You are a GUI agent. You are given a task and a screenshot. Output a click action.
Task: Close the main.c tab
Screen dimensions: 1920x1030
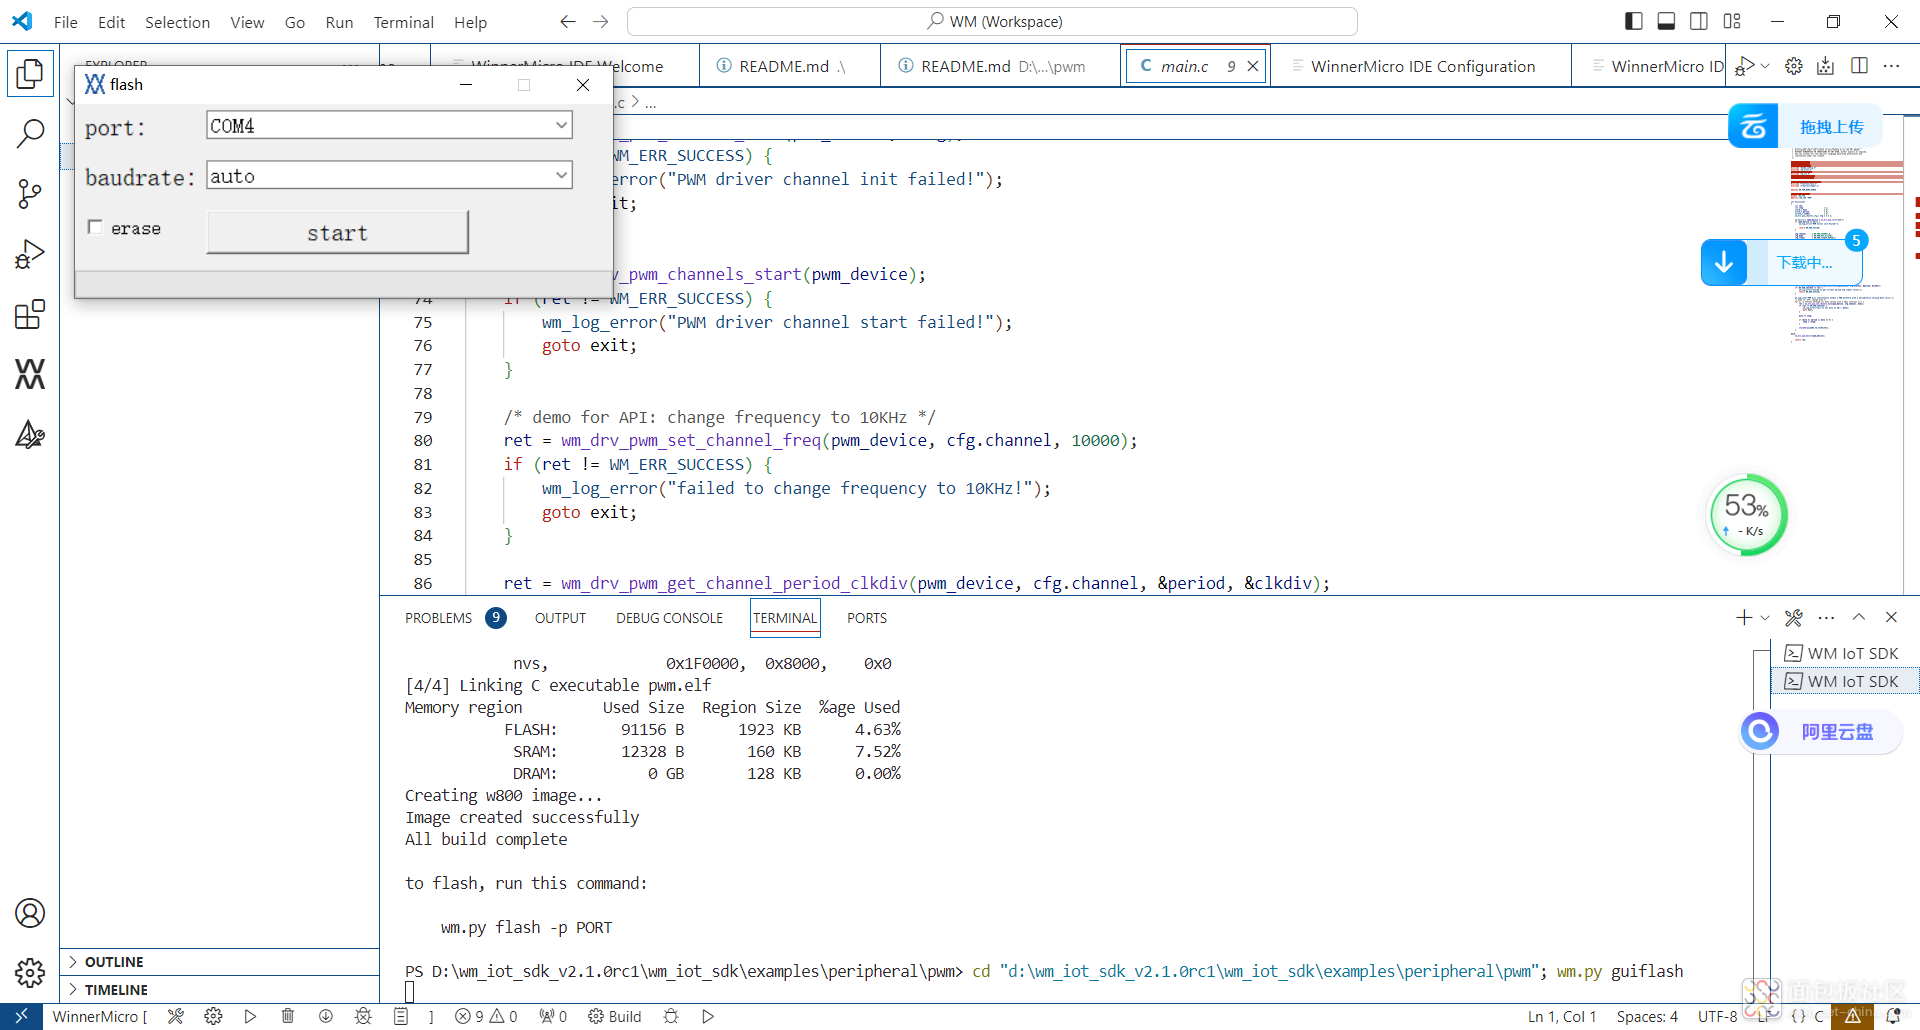pyautogui.click(x=1252, y=66)
